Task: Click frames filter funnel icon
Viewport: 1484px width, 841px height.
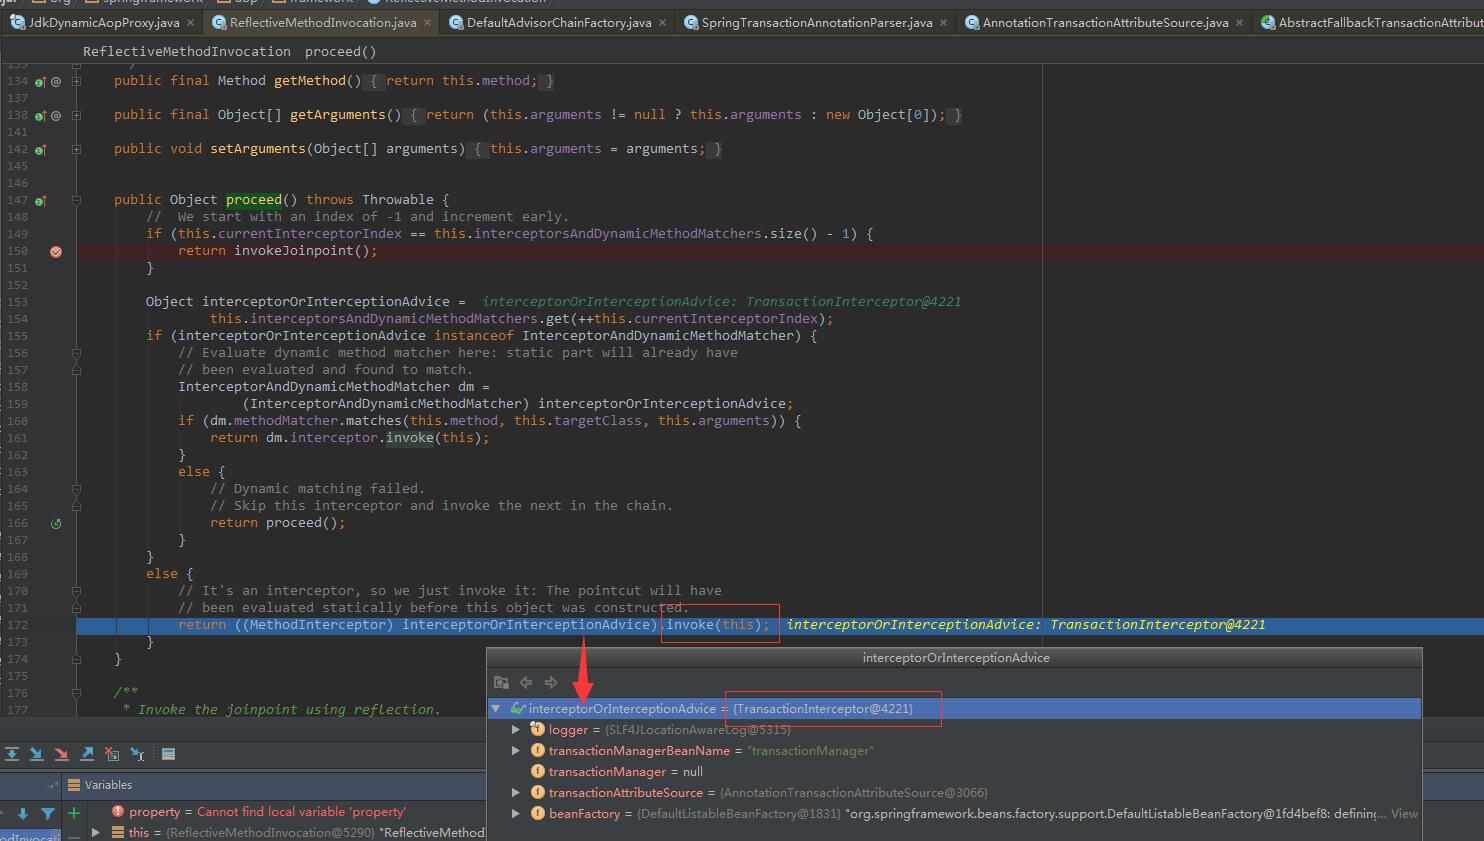Action: (x=47, y=813)
